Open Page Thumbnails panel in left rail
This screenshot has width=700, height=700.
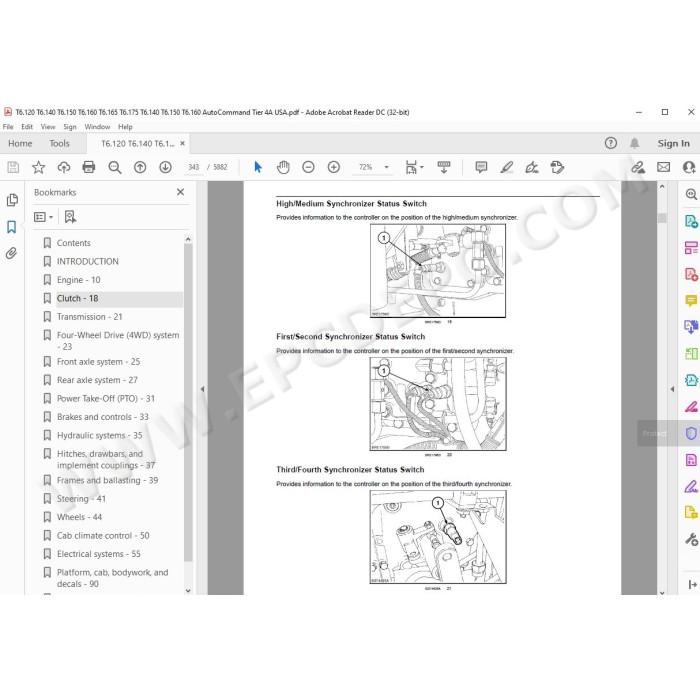[12, 200]
